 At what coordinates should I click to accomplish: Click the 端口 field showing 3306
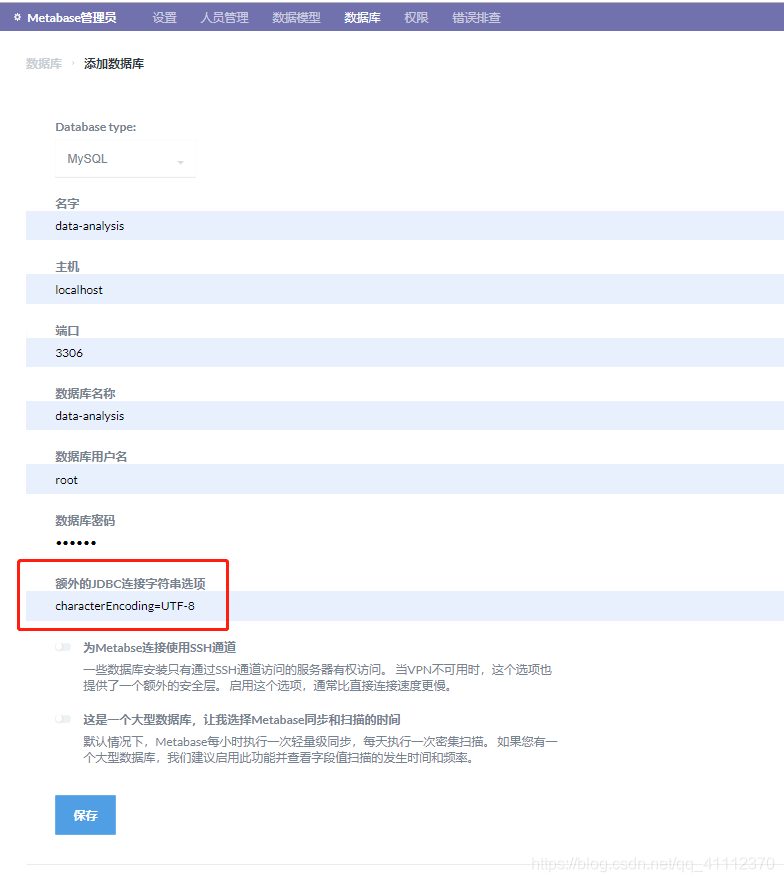tap(405, 353)
